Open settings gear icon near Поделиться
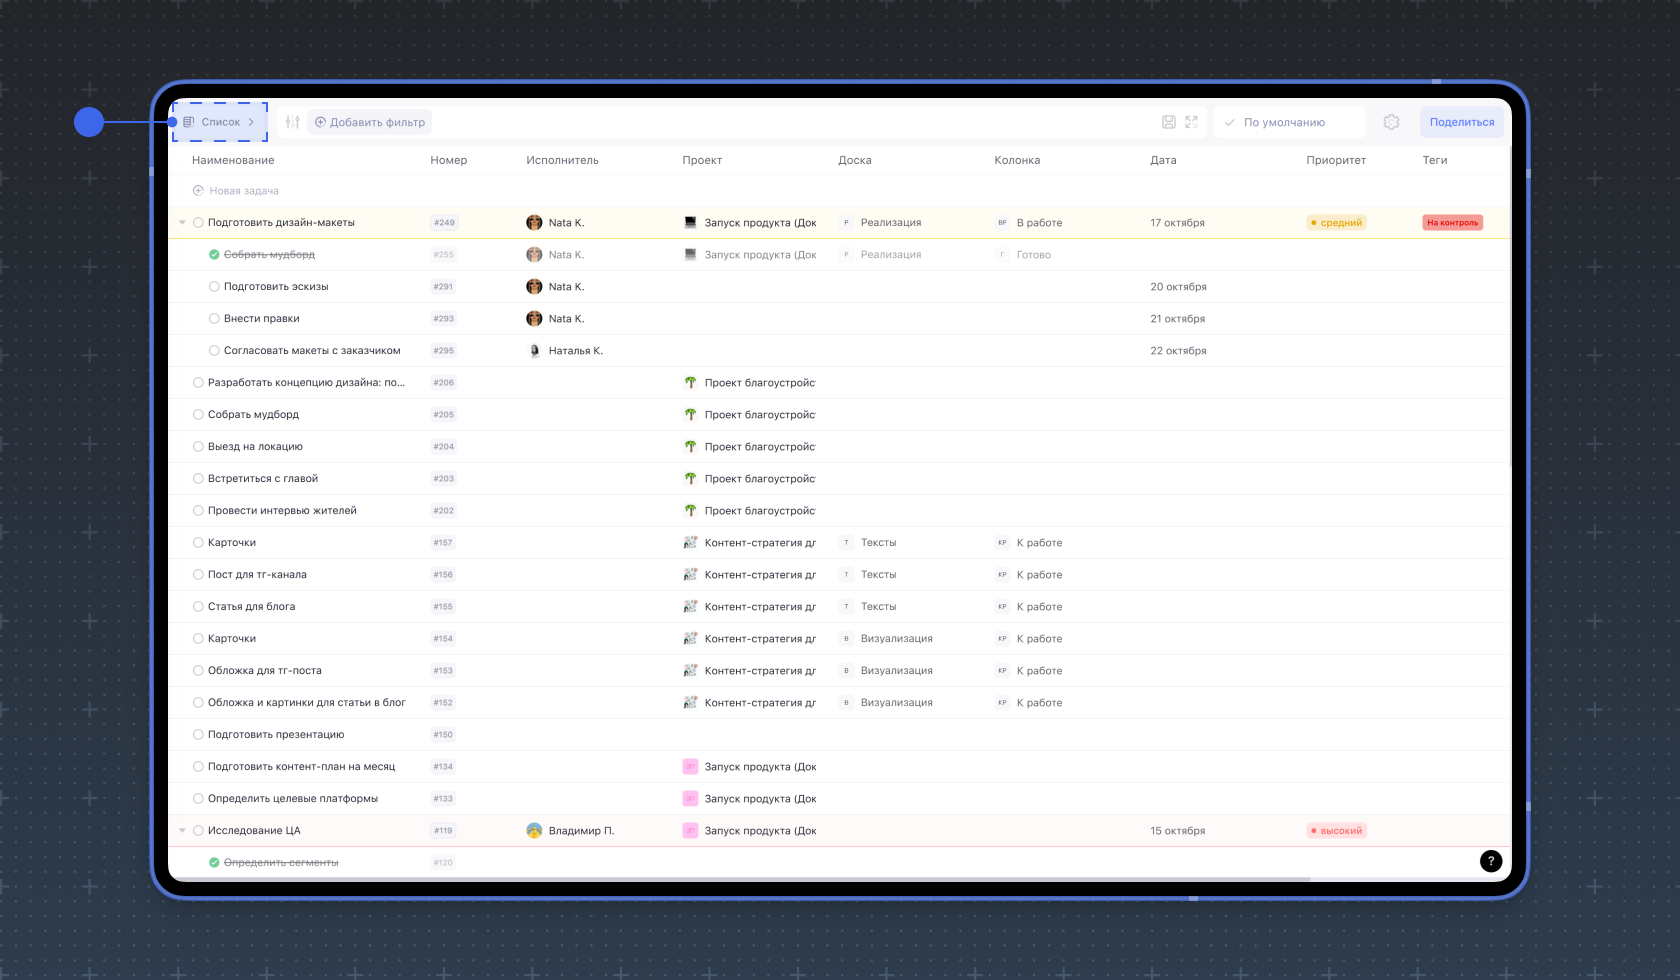The height and width of the screenshot is (980, 1680). point(1391,122)
